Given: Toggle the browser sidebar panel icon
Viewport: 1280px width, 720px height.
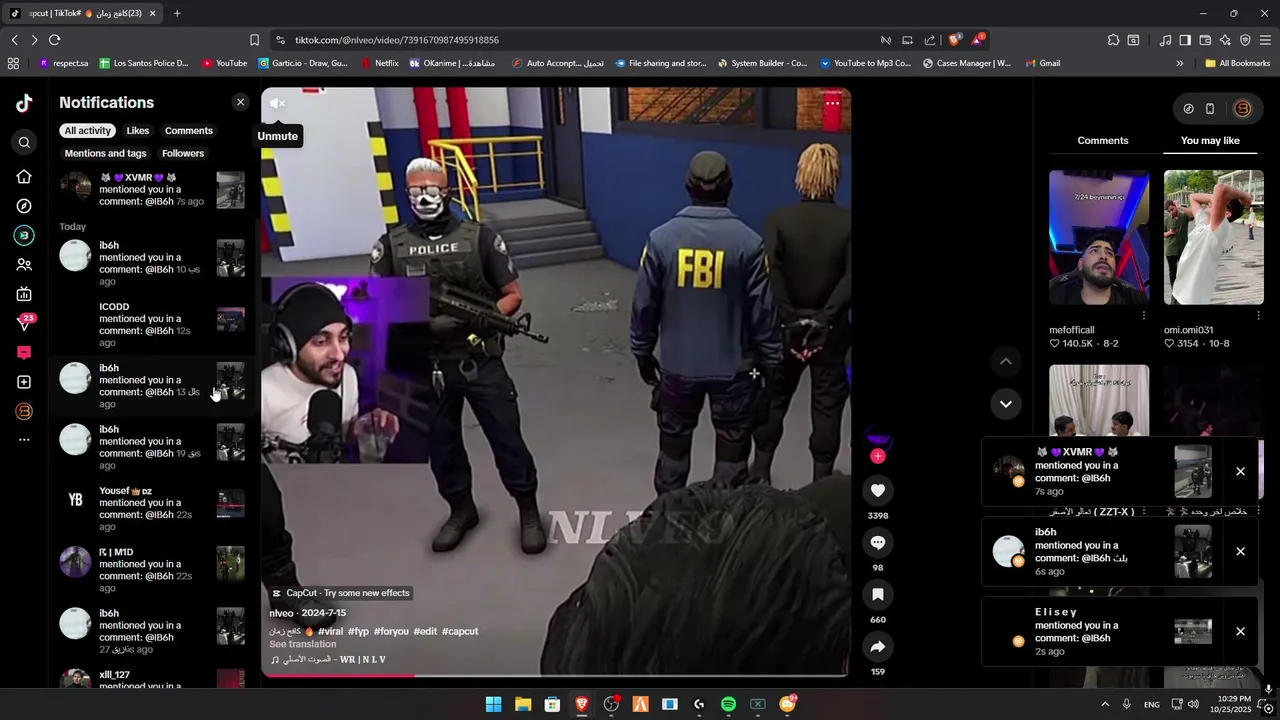Looking at the screenshot, I should tap(1185, 40).
